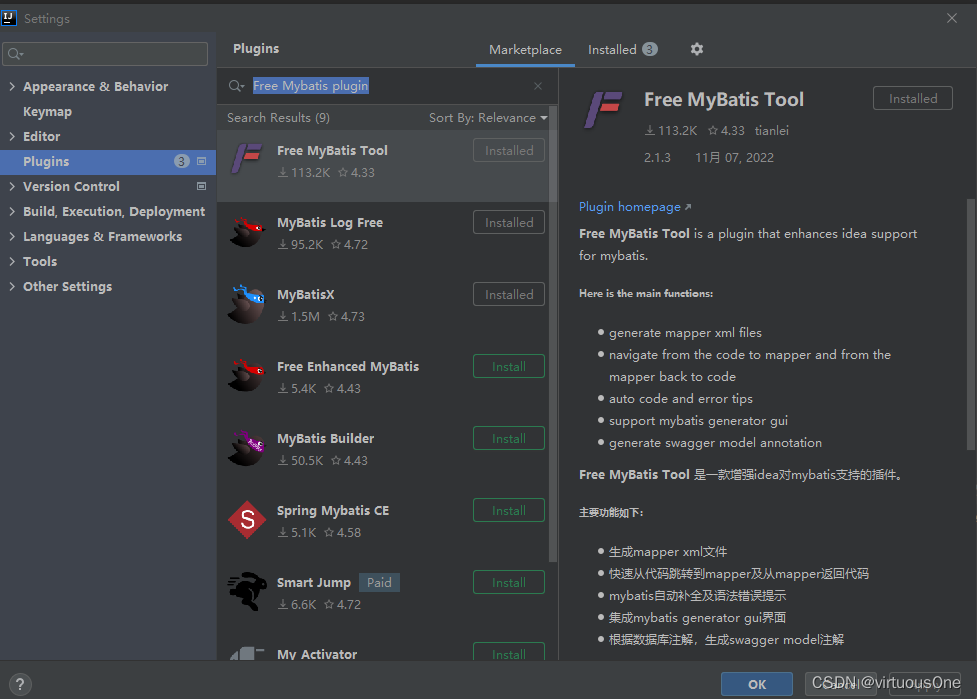Click the Search Results (9) label
Viewport: 977px width, 699px height.
tap(278, 118)
